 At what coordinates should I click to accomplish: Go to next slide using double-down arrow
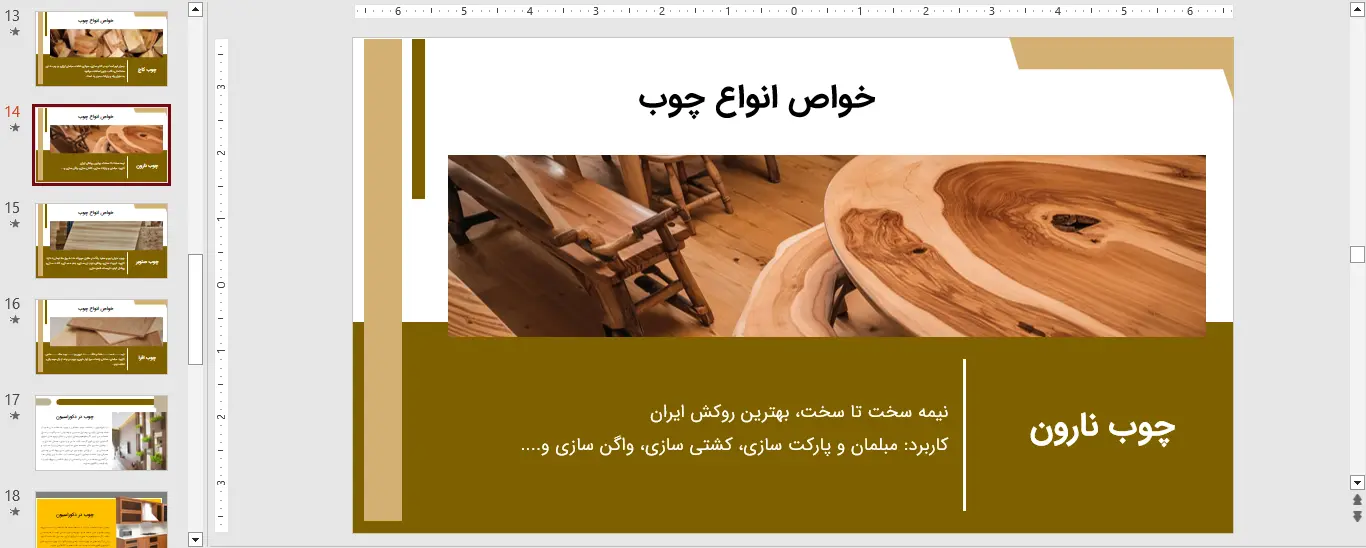(x=1357, y=516)
